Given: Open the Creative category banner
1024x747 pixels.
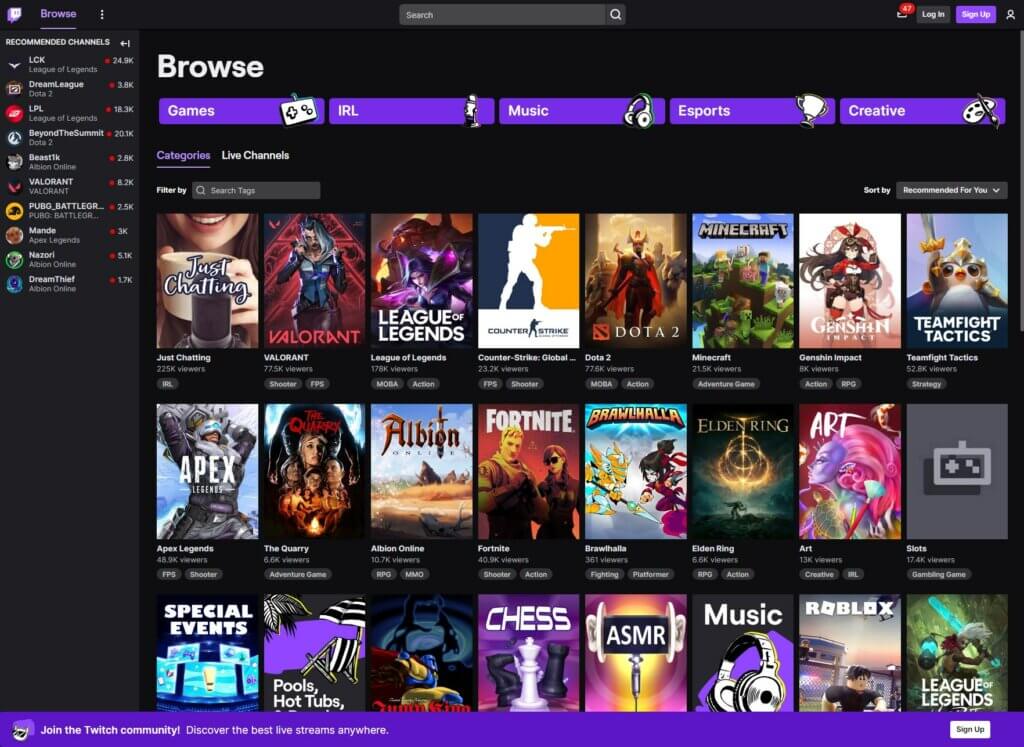Looking at the screenshot, I should coord(922,111).
